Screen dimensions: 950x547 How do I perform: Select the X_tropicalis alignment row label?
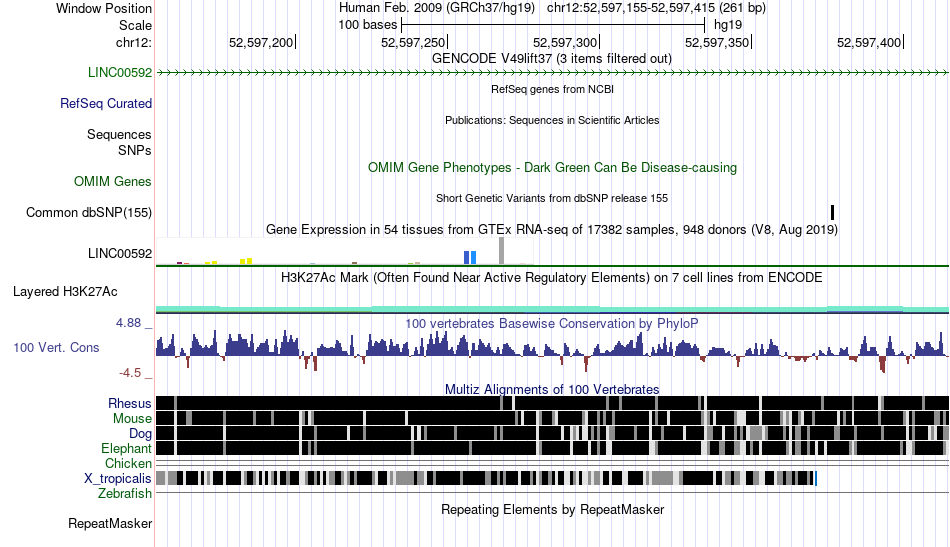tap(118, 479)
